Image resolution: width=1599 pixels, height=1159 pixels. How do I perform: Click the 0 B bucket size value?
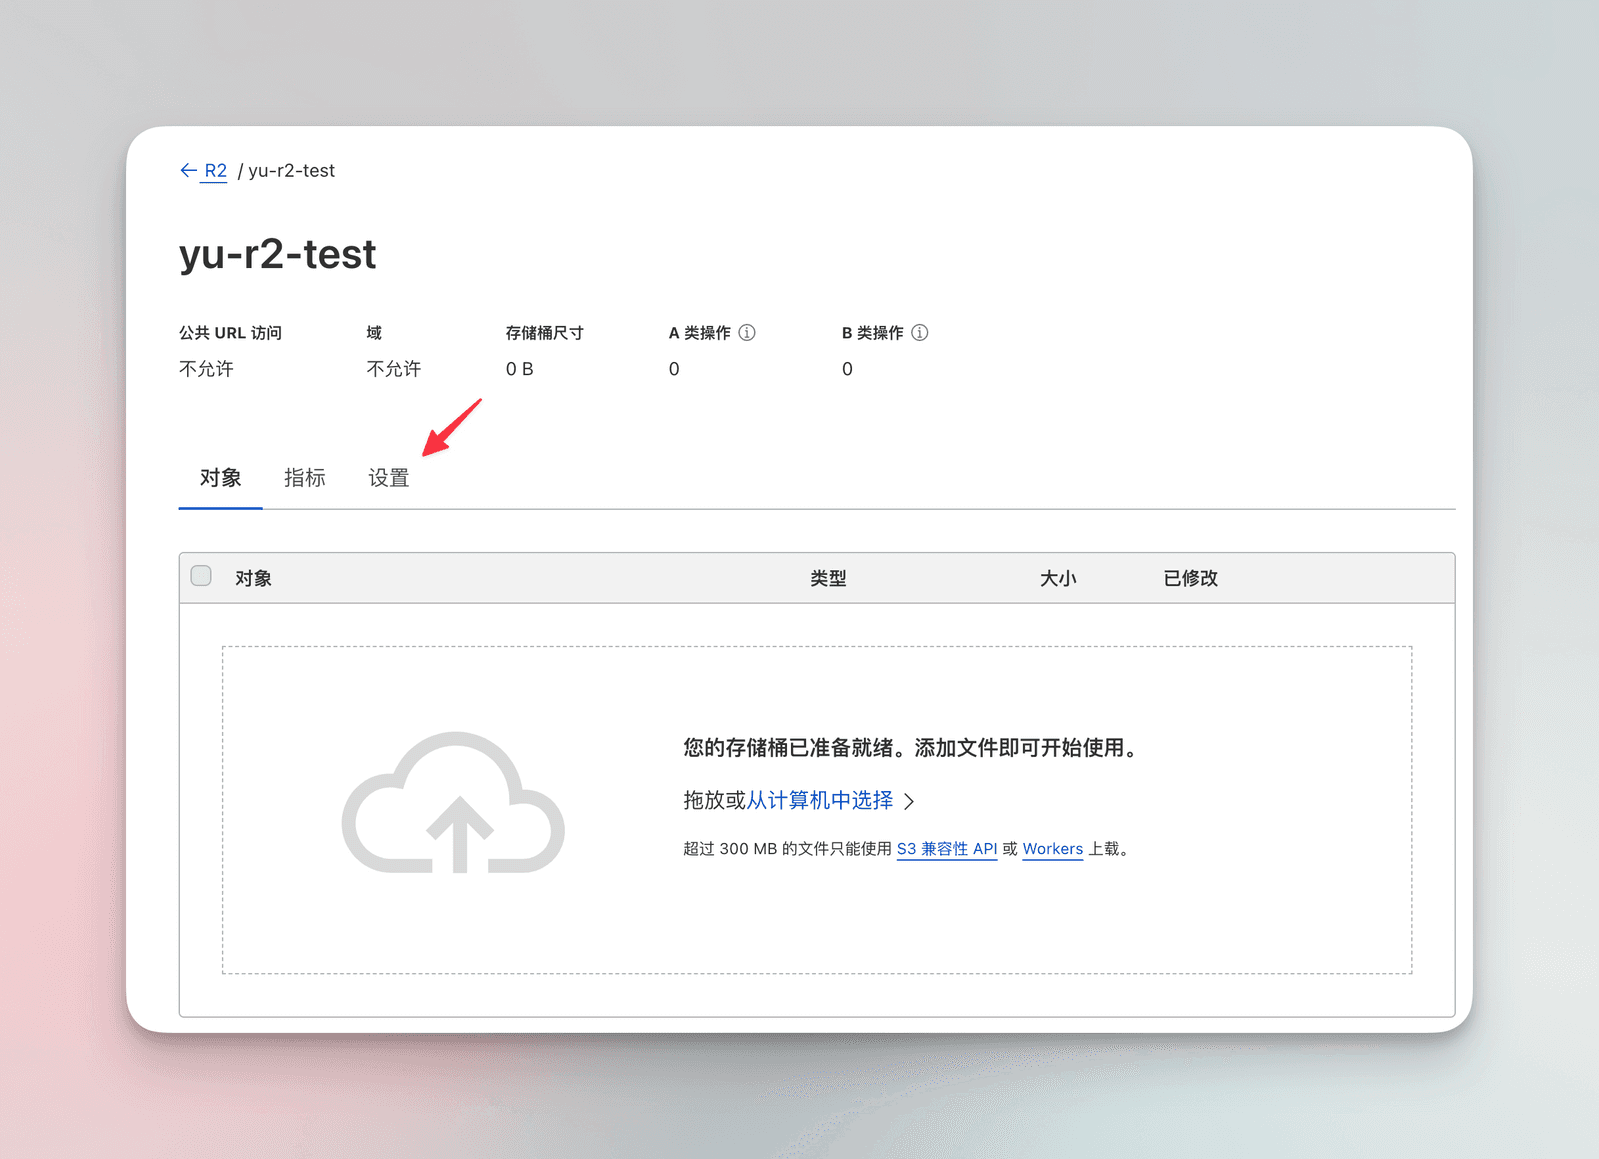(519, 369)
